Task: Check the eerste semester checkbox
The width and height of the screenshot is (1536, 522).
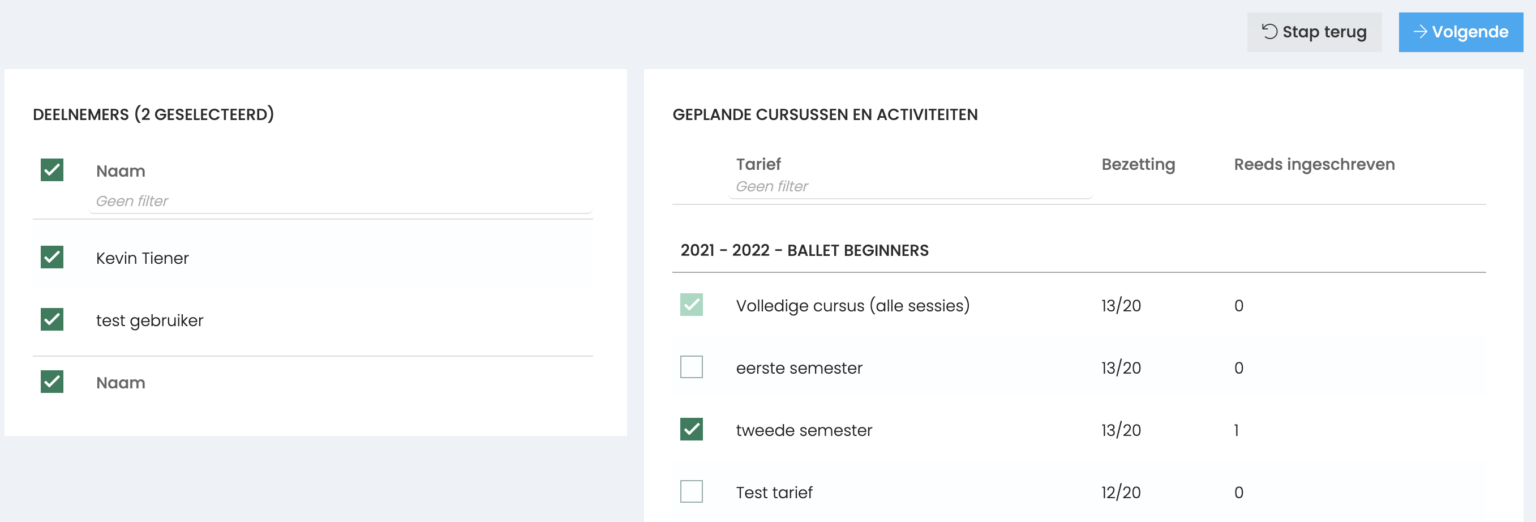Action: pyautogui.click(x=691, y=367)
